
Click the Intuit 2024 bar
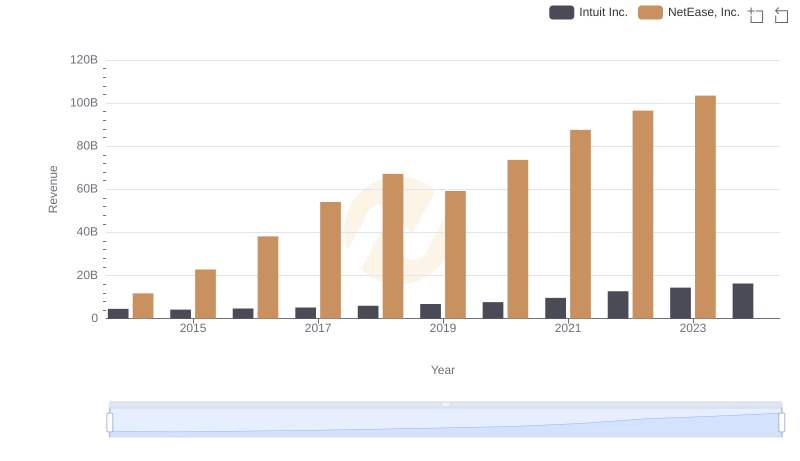743,301
